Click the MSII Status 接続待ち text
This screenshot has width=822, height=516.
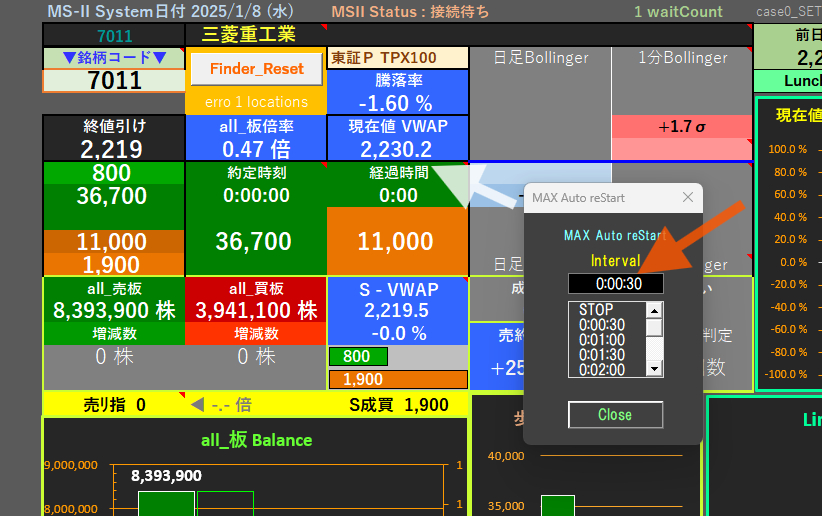coord(410,12)
